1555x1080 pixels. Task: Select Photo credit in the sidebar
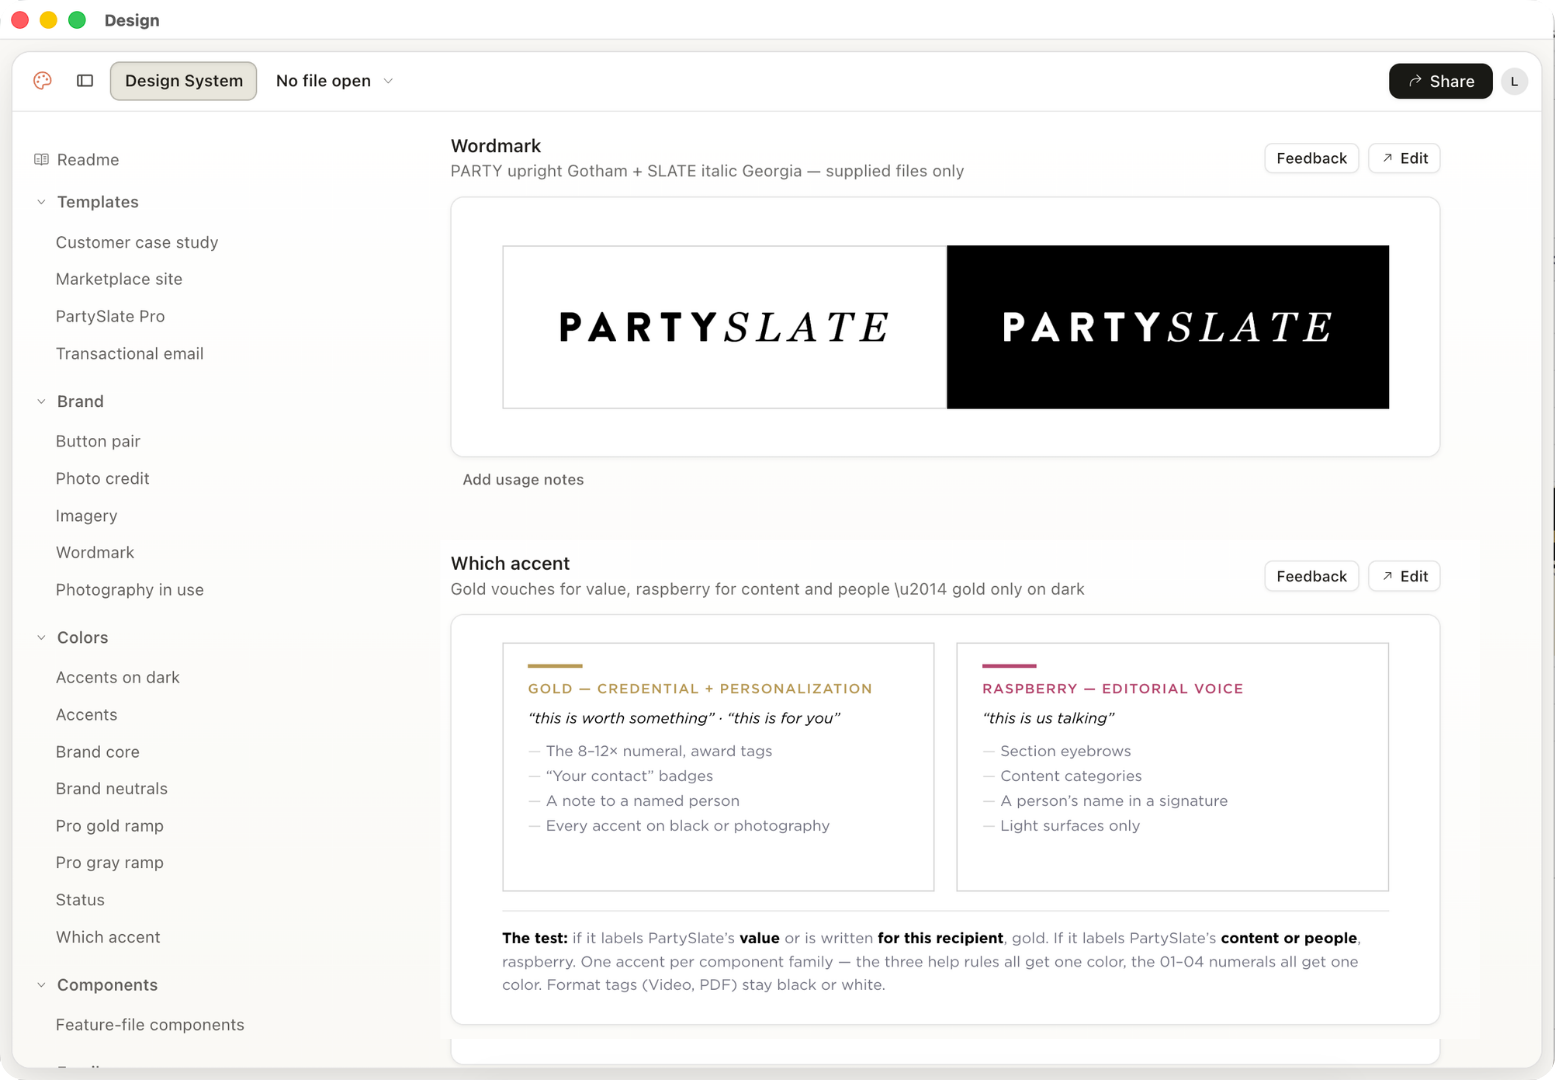pyautogui.click(x=102, y=479)
